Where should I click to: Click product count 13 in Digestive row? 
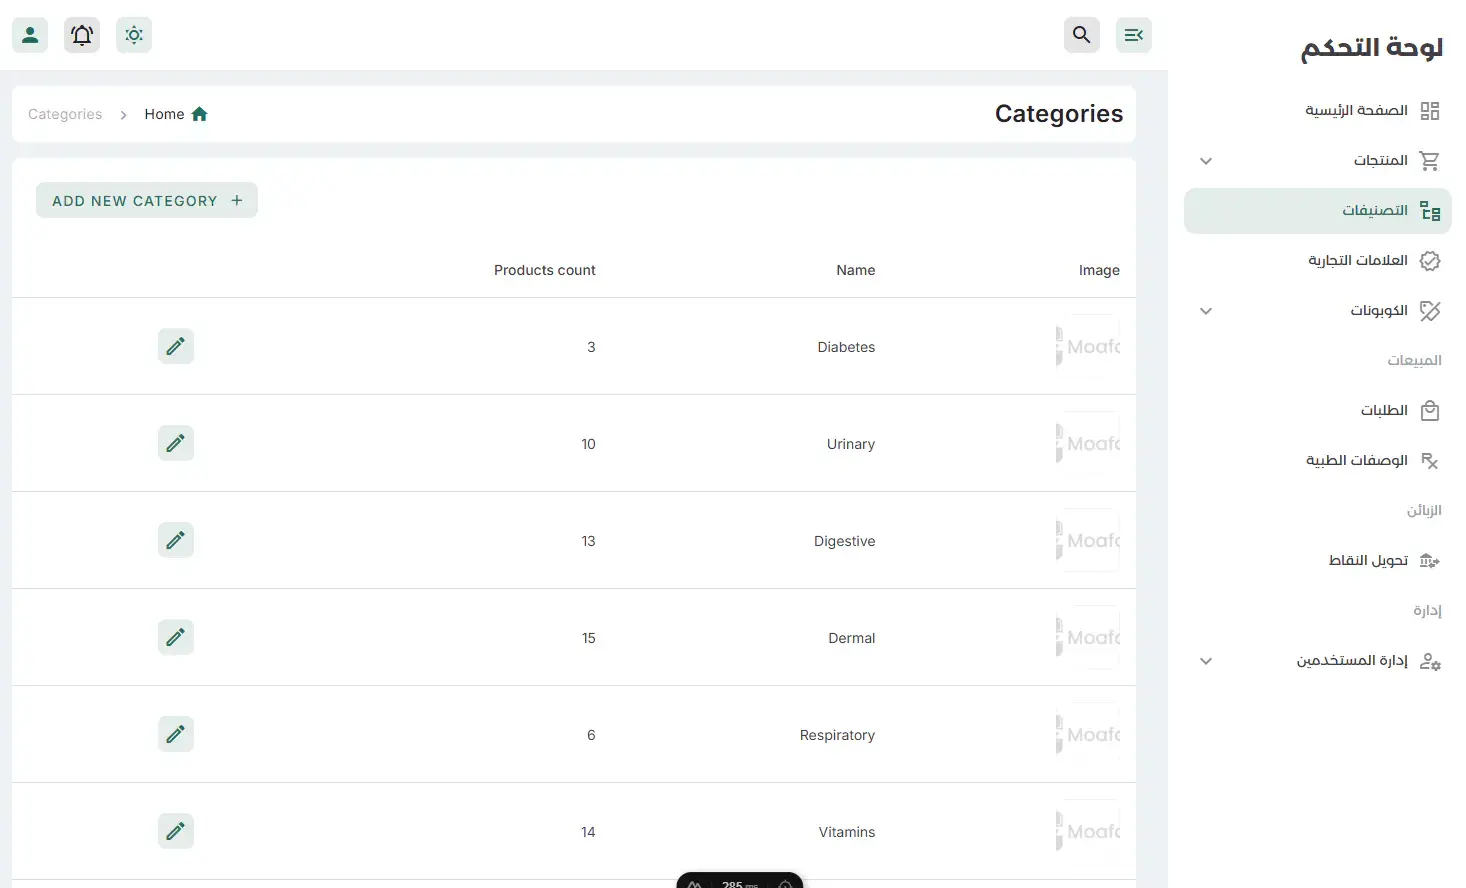tap(588, 541)
